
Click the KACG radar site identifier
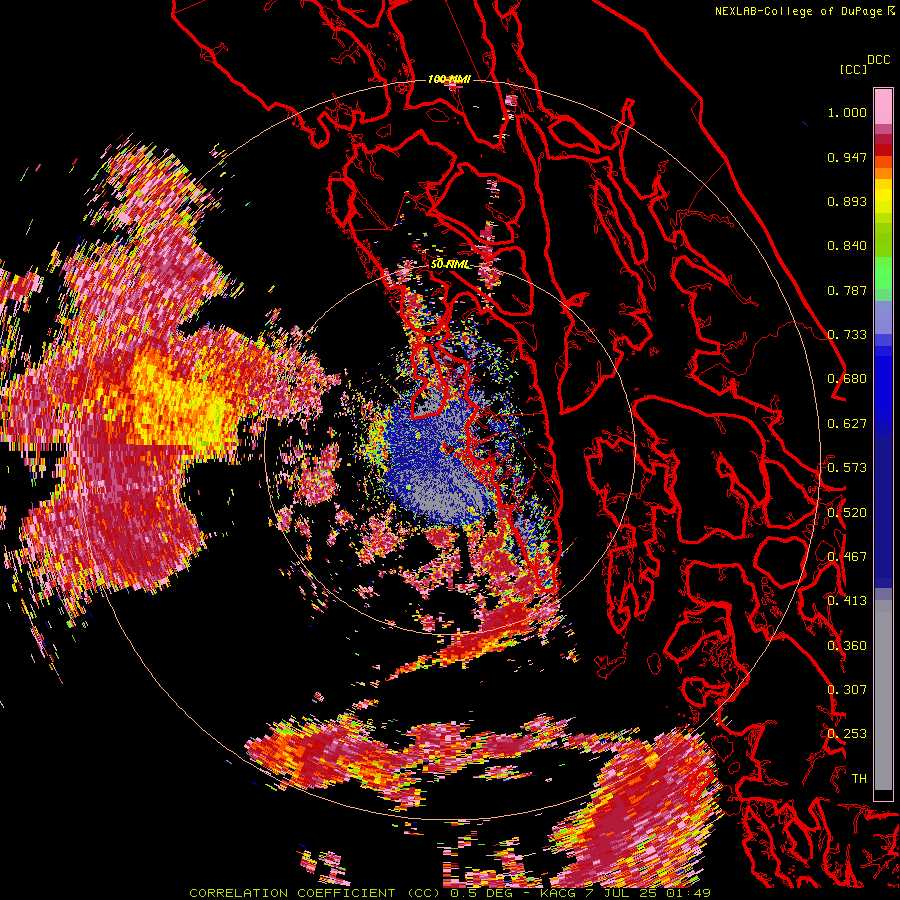point(558,893)
